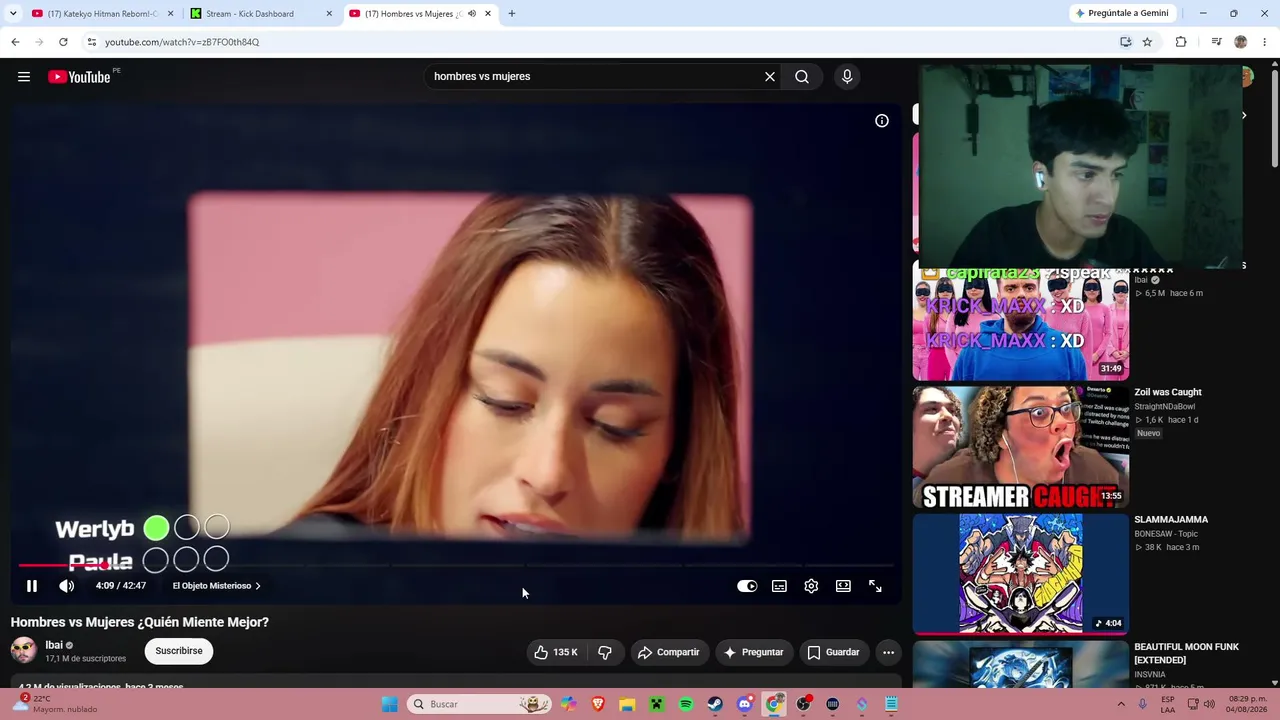Select the 'Hombres vs Mujeres' browser tab

(420, 14)
